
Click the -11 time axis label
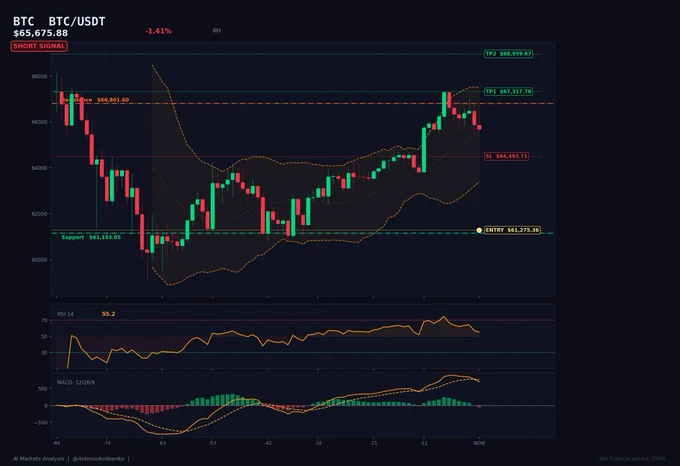click(x=424, y=443)
